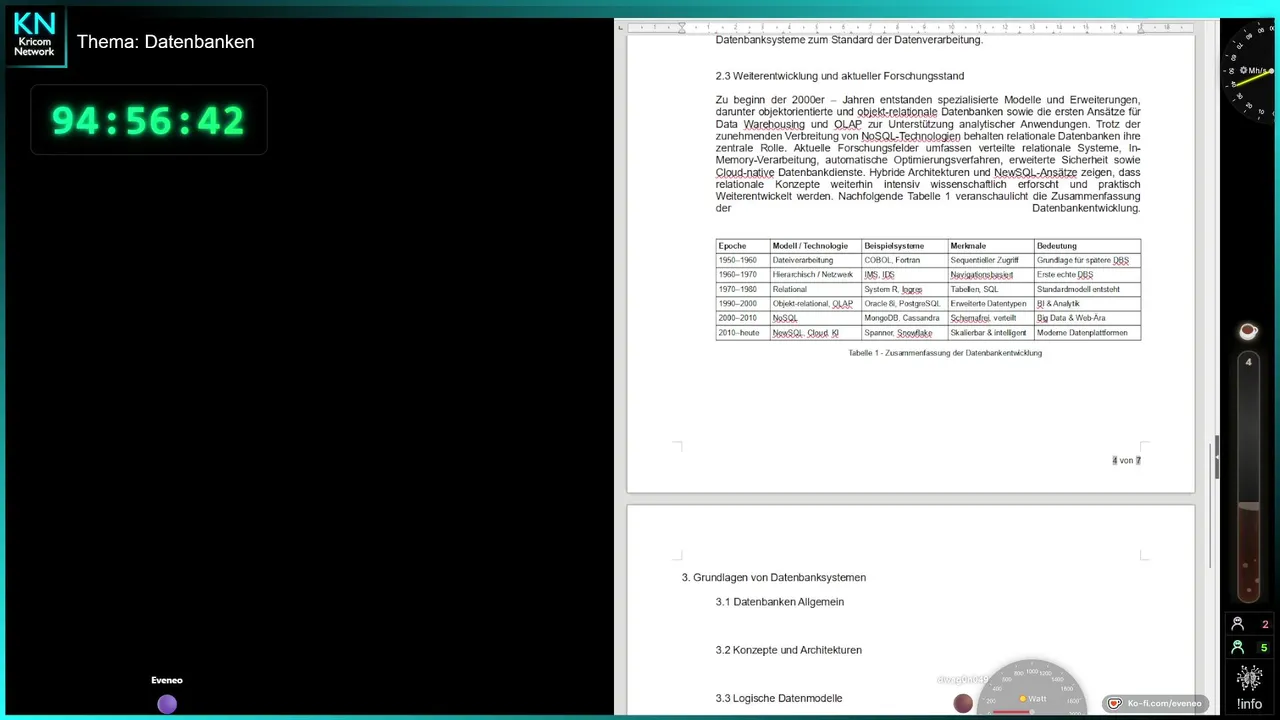
Task: Click table header cell 'Epoche'
Action: (x=743, y=246)
